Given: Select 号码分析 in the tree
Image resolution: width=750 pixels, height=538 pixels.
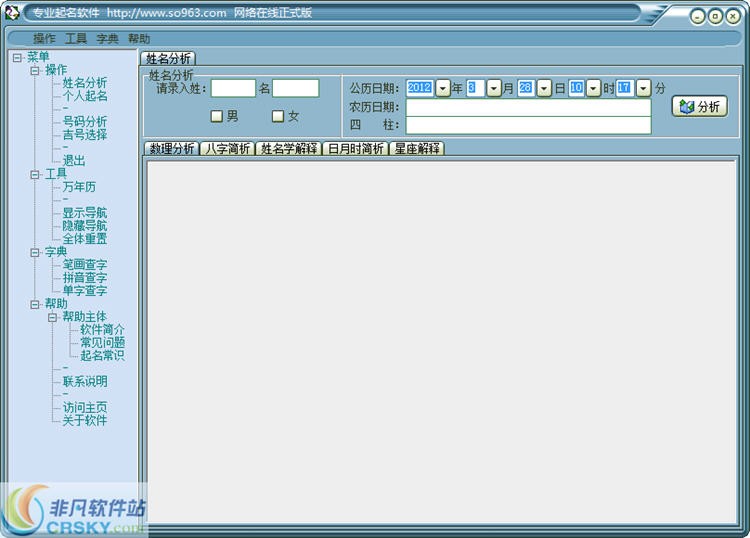Looking at the screenshot, I should click(85, 122).
